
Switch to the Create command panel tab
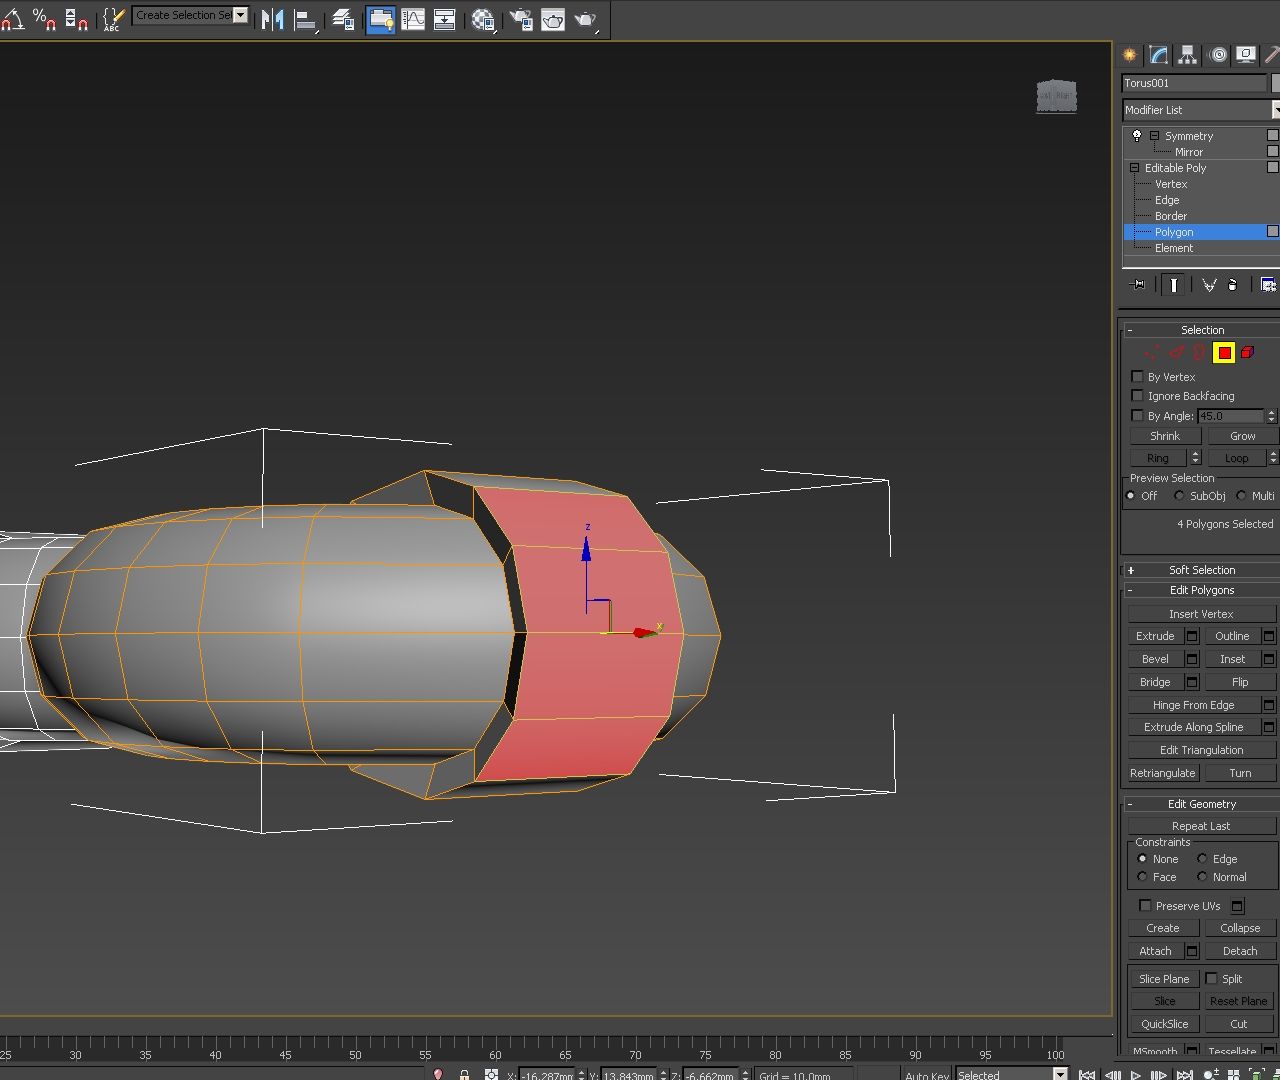click(1129, 55)
